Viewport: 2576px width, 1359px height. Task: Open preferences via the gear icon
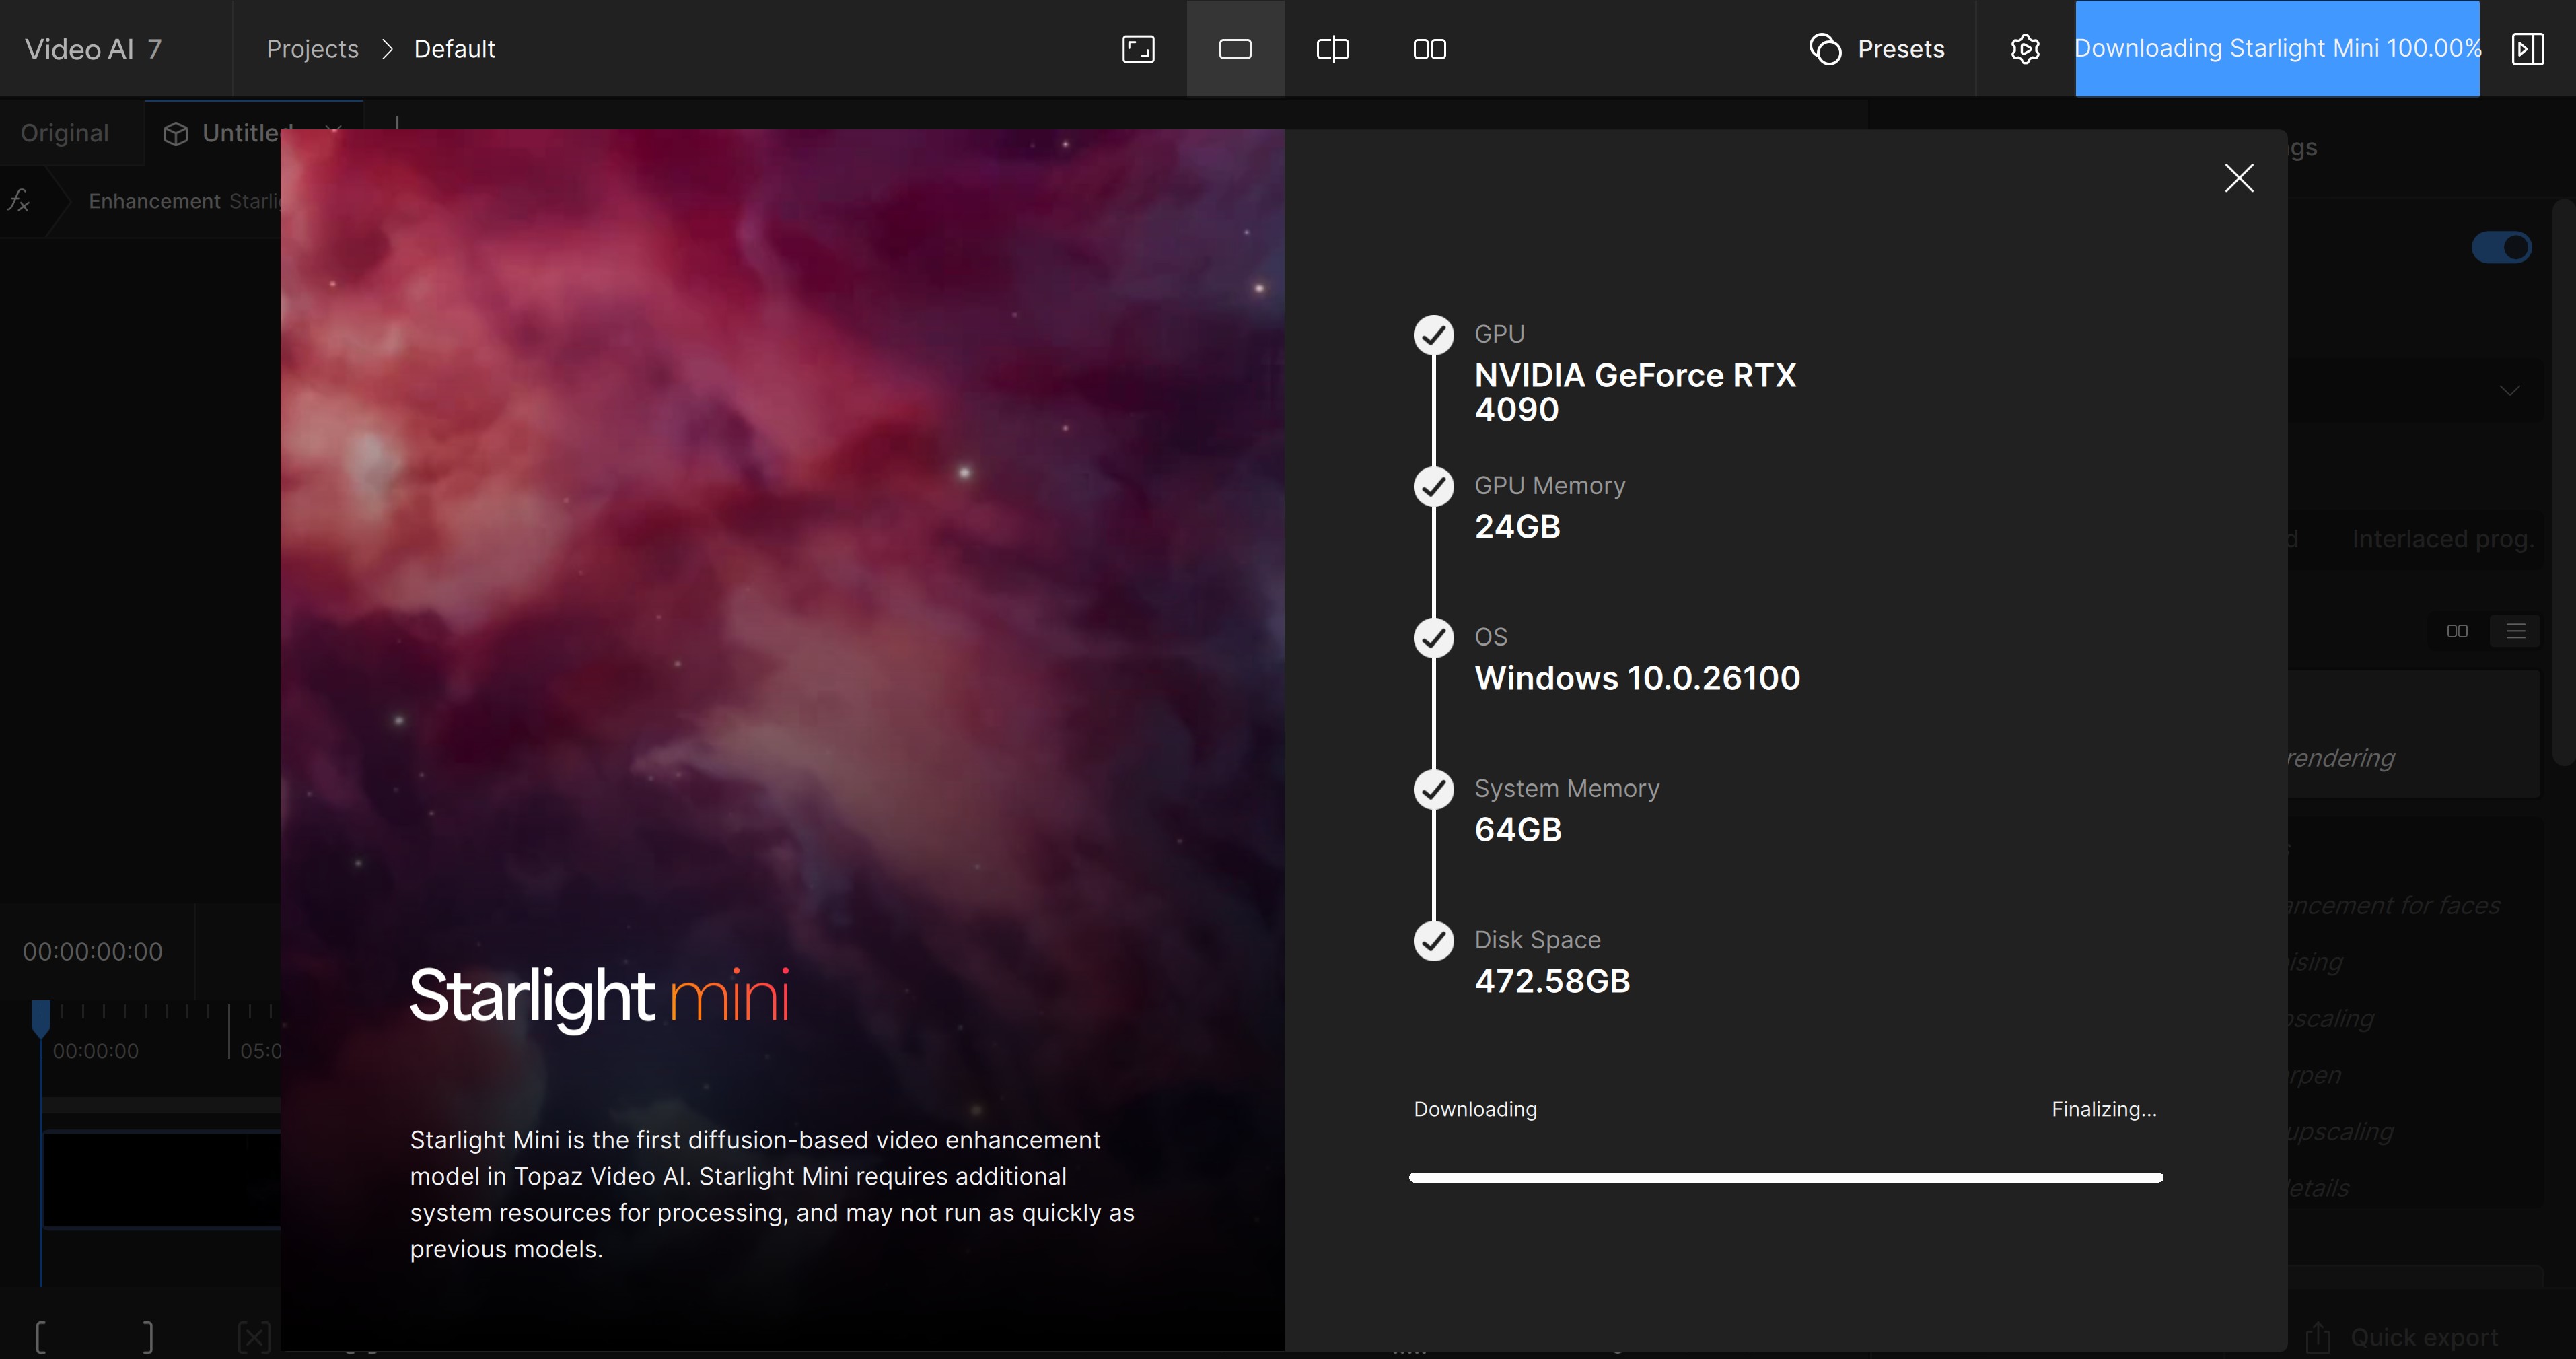click(x=2024, y=49)
